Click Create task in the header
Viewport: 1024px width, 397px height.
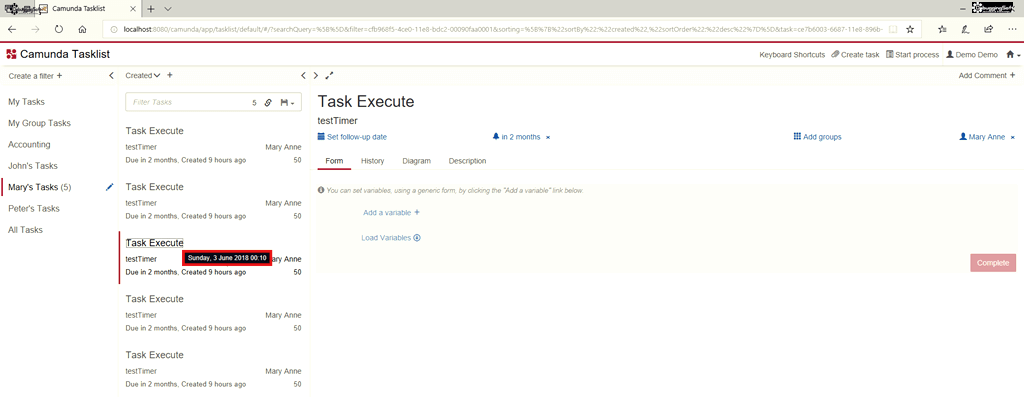[x=856, y=55]
